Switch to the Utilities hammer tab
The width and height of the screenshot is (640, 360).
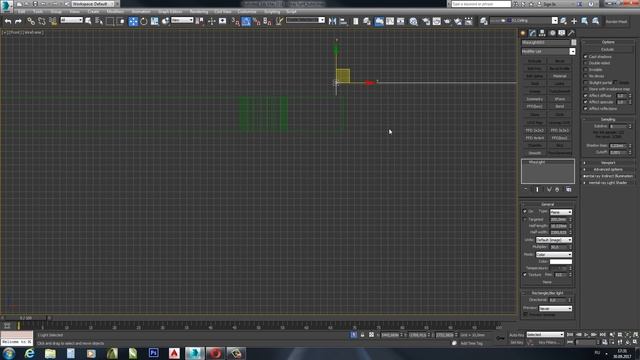pos(571,33)
